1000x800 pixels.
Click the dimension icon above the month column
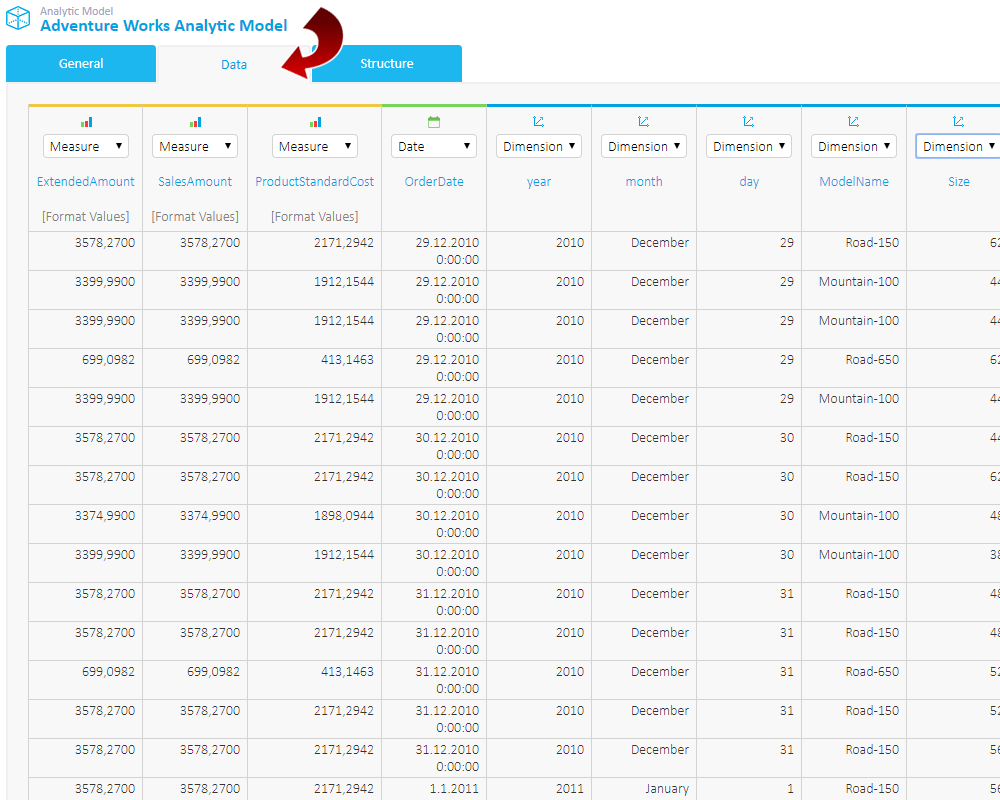point(643,120)
